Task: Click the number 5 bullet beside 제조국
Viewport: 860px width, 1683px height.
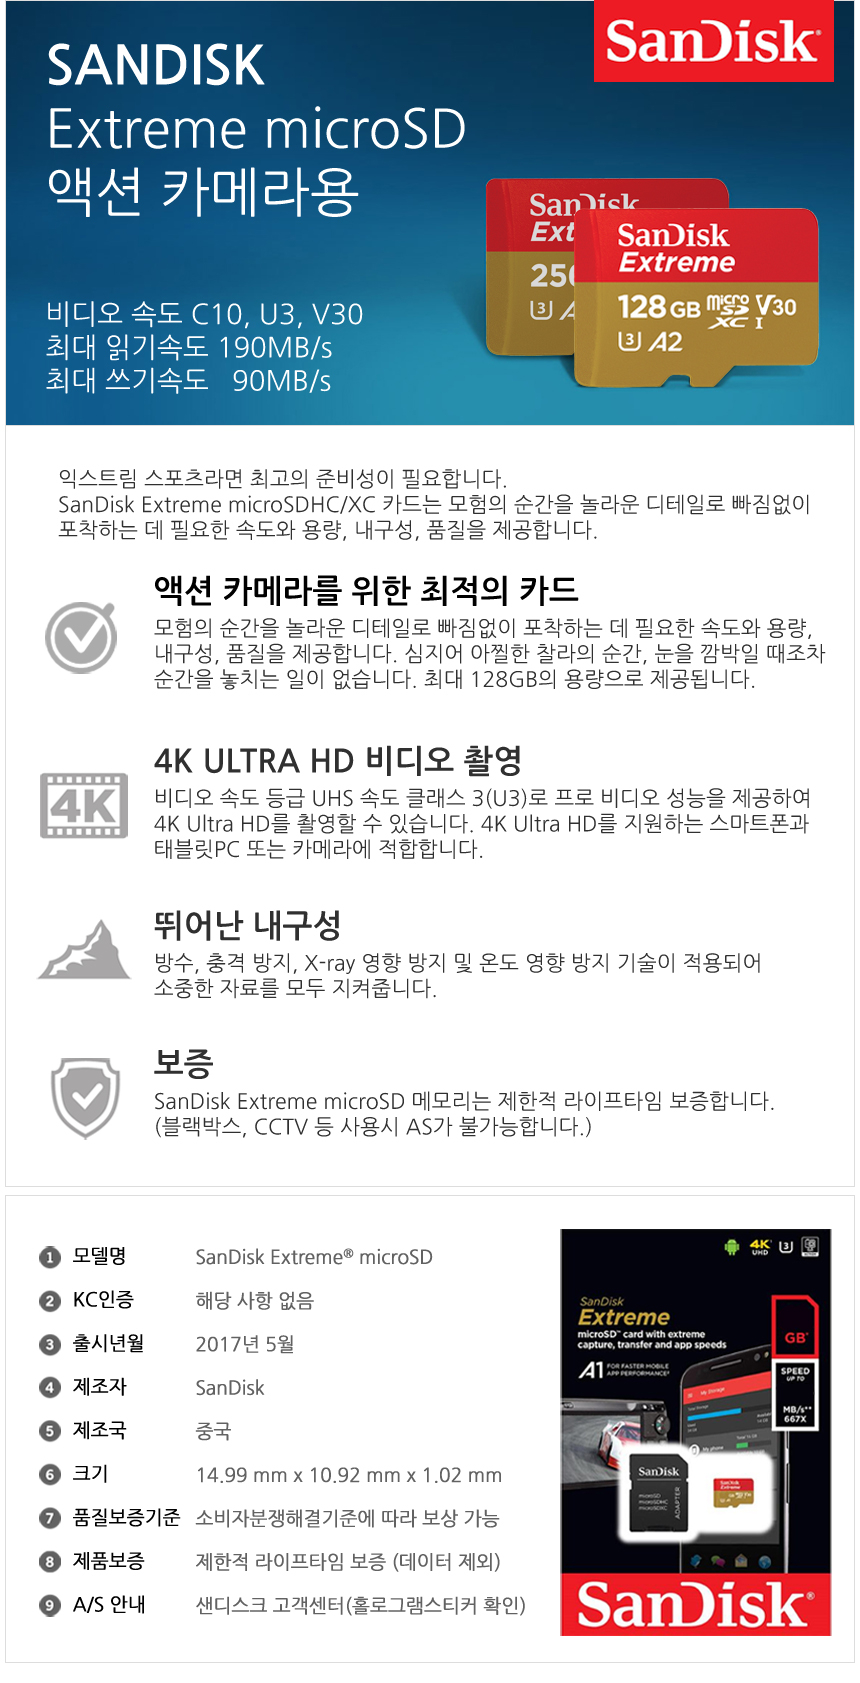Action: pos(50,1431)
